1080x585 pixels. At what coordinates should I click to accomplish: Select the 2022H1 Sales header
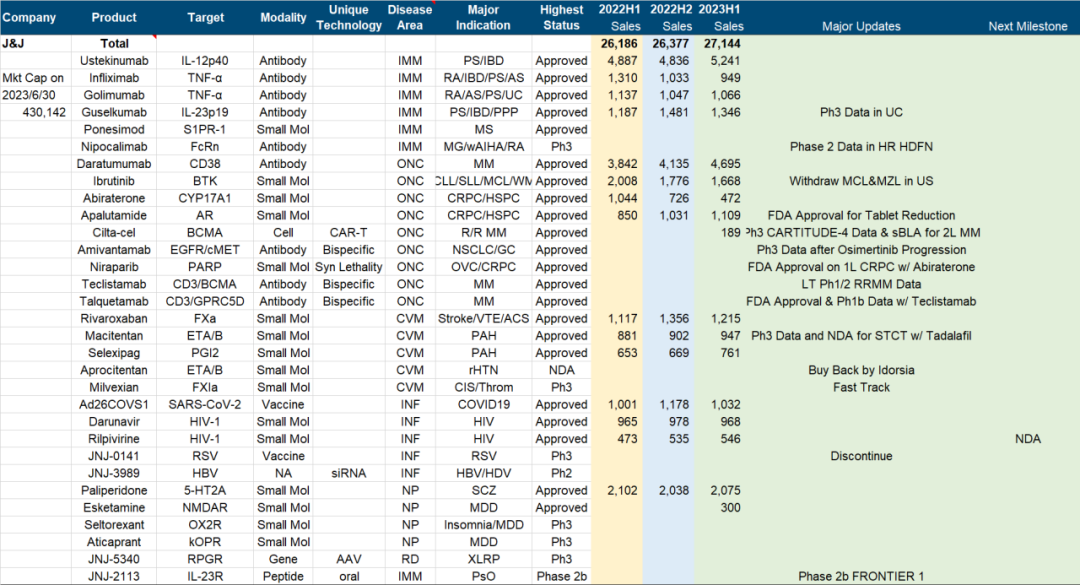(619, 17)
